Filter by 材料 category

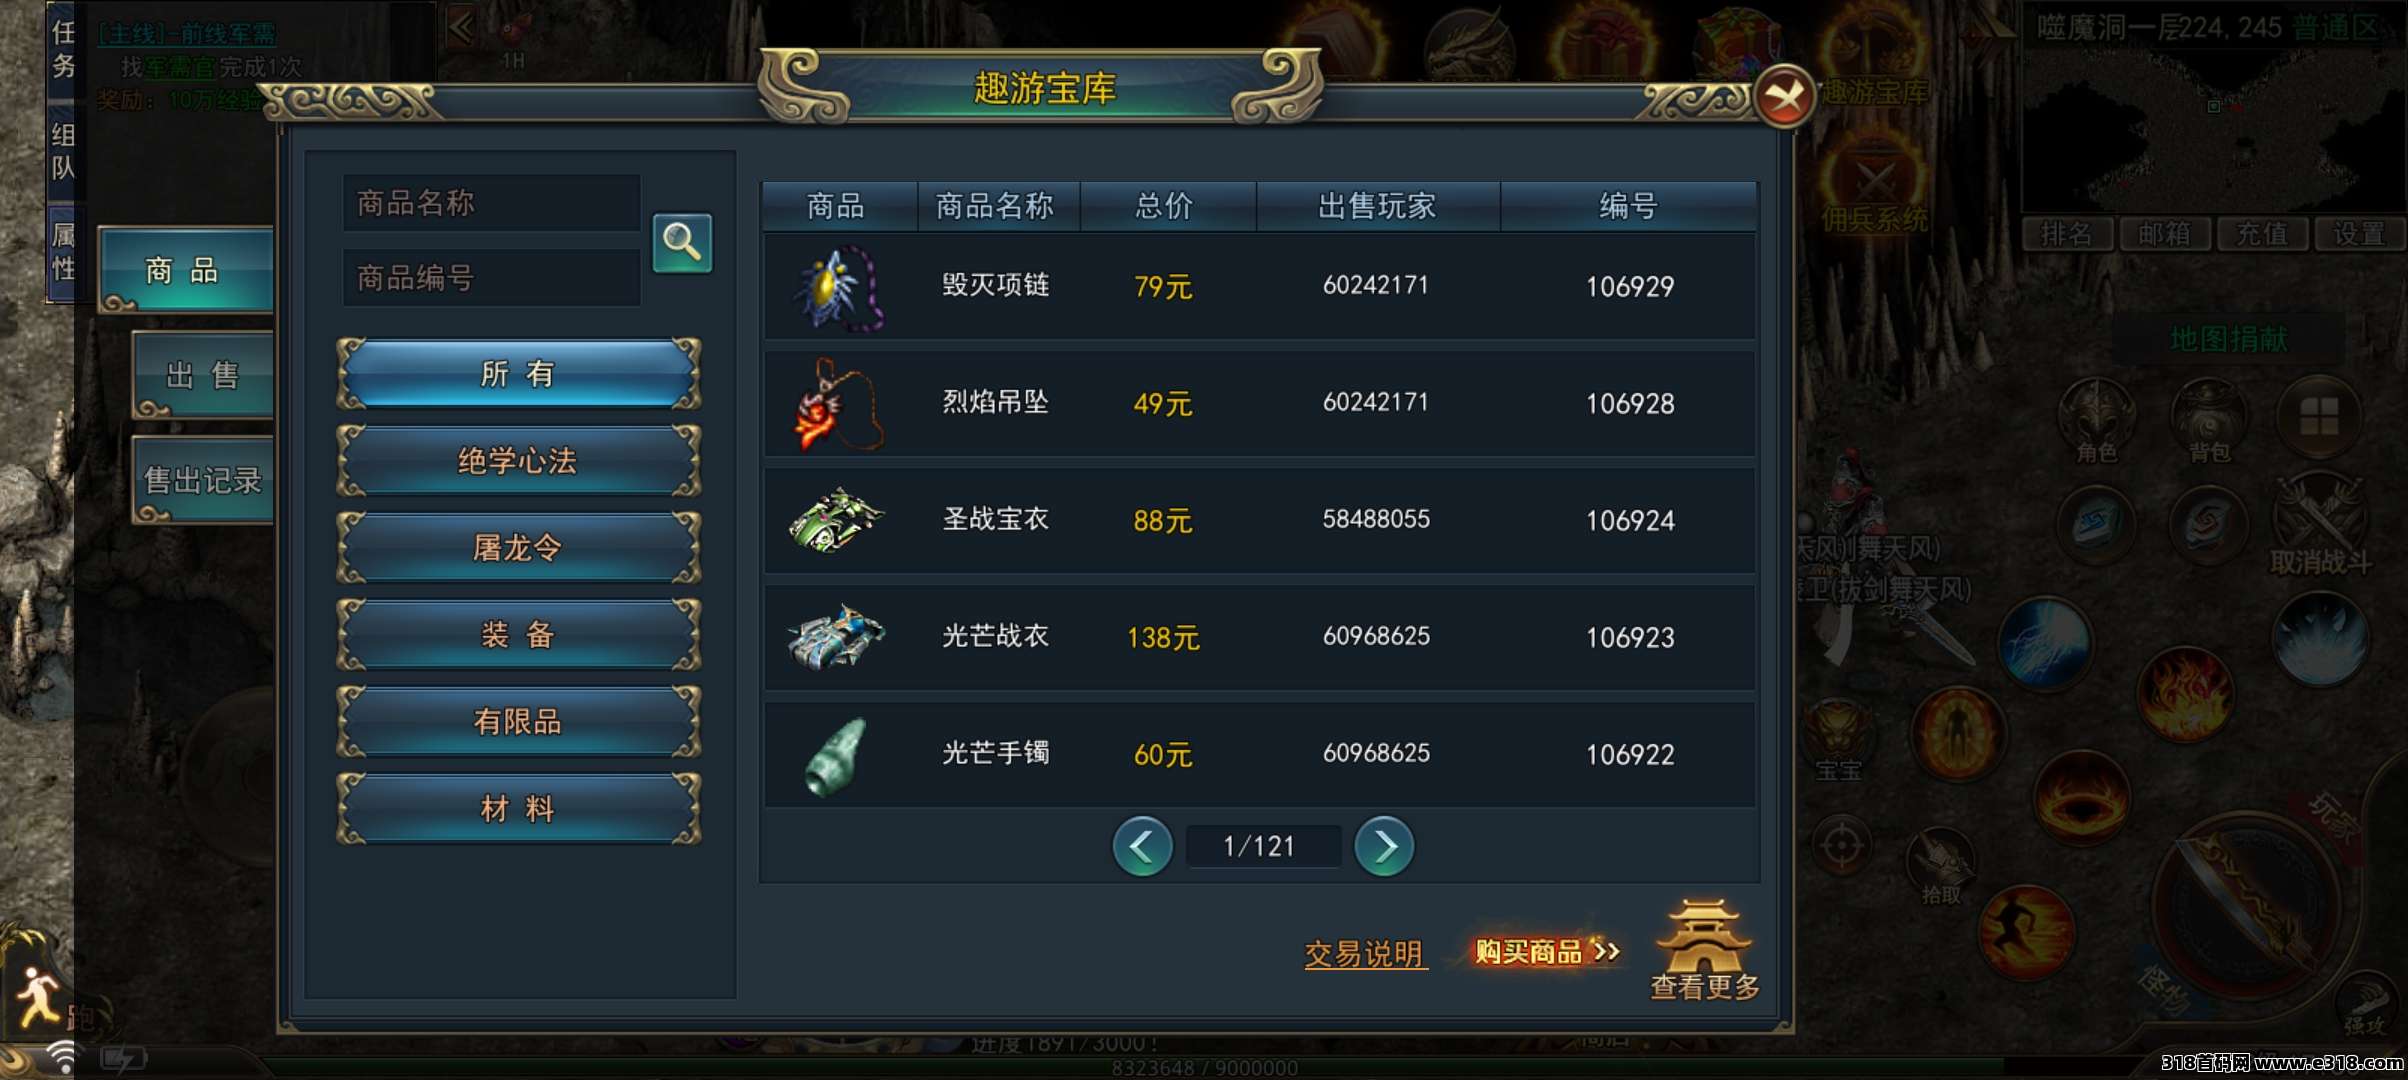point(518,809)
